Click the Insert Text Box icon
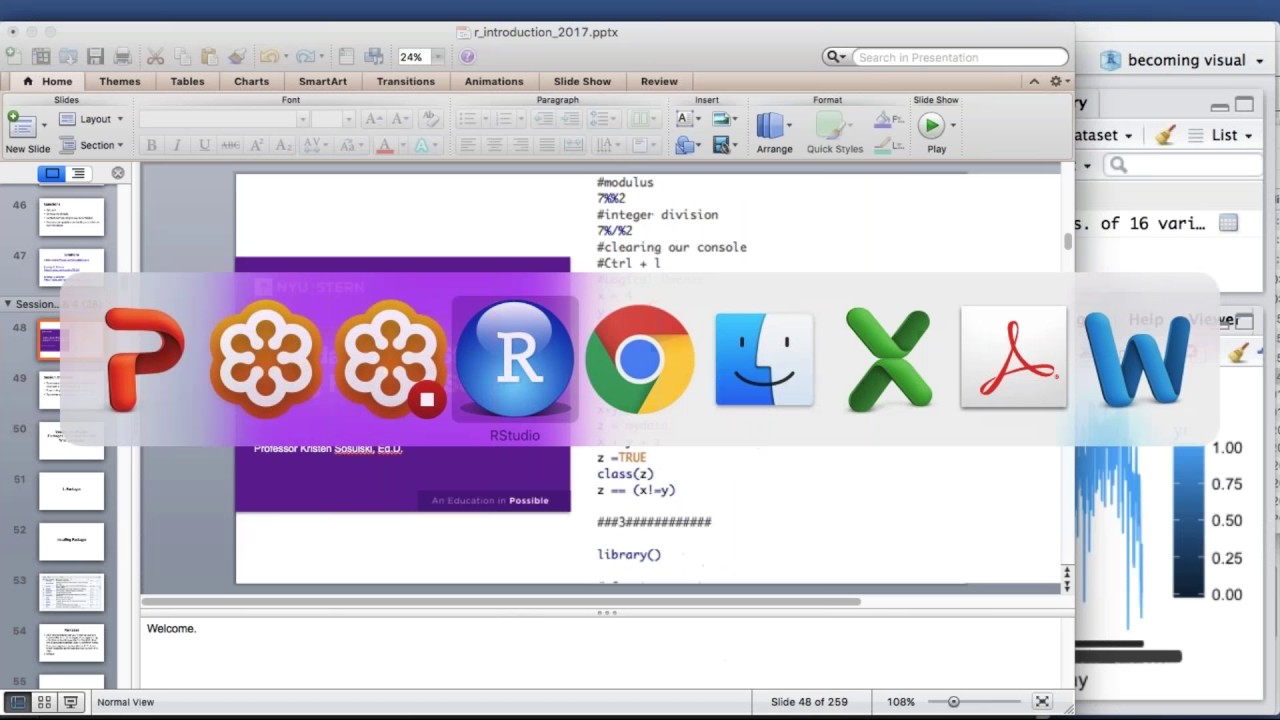1280x720 pixels. 685,119
